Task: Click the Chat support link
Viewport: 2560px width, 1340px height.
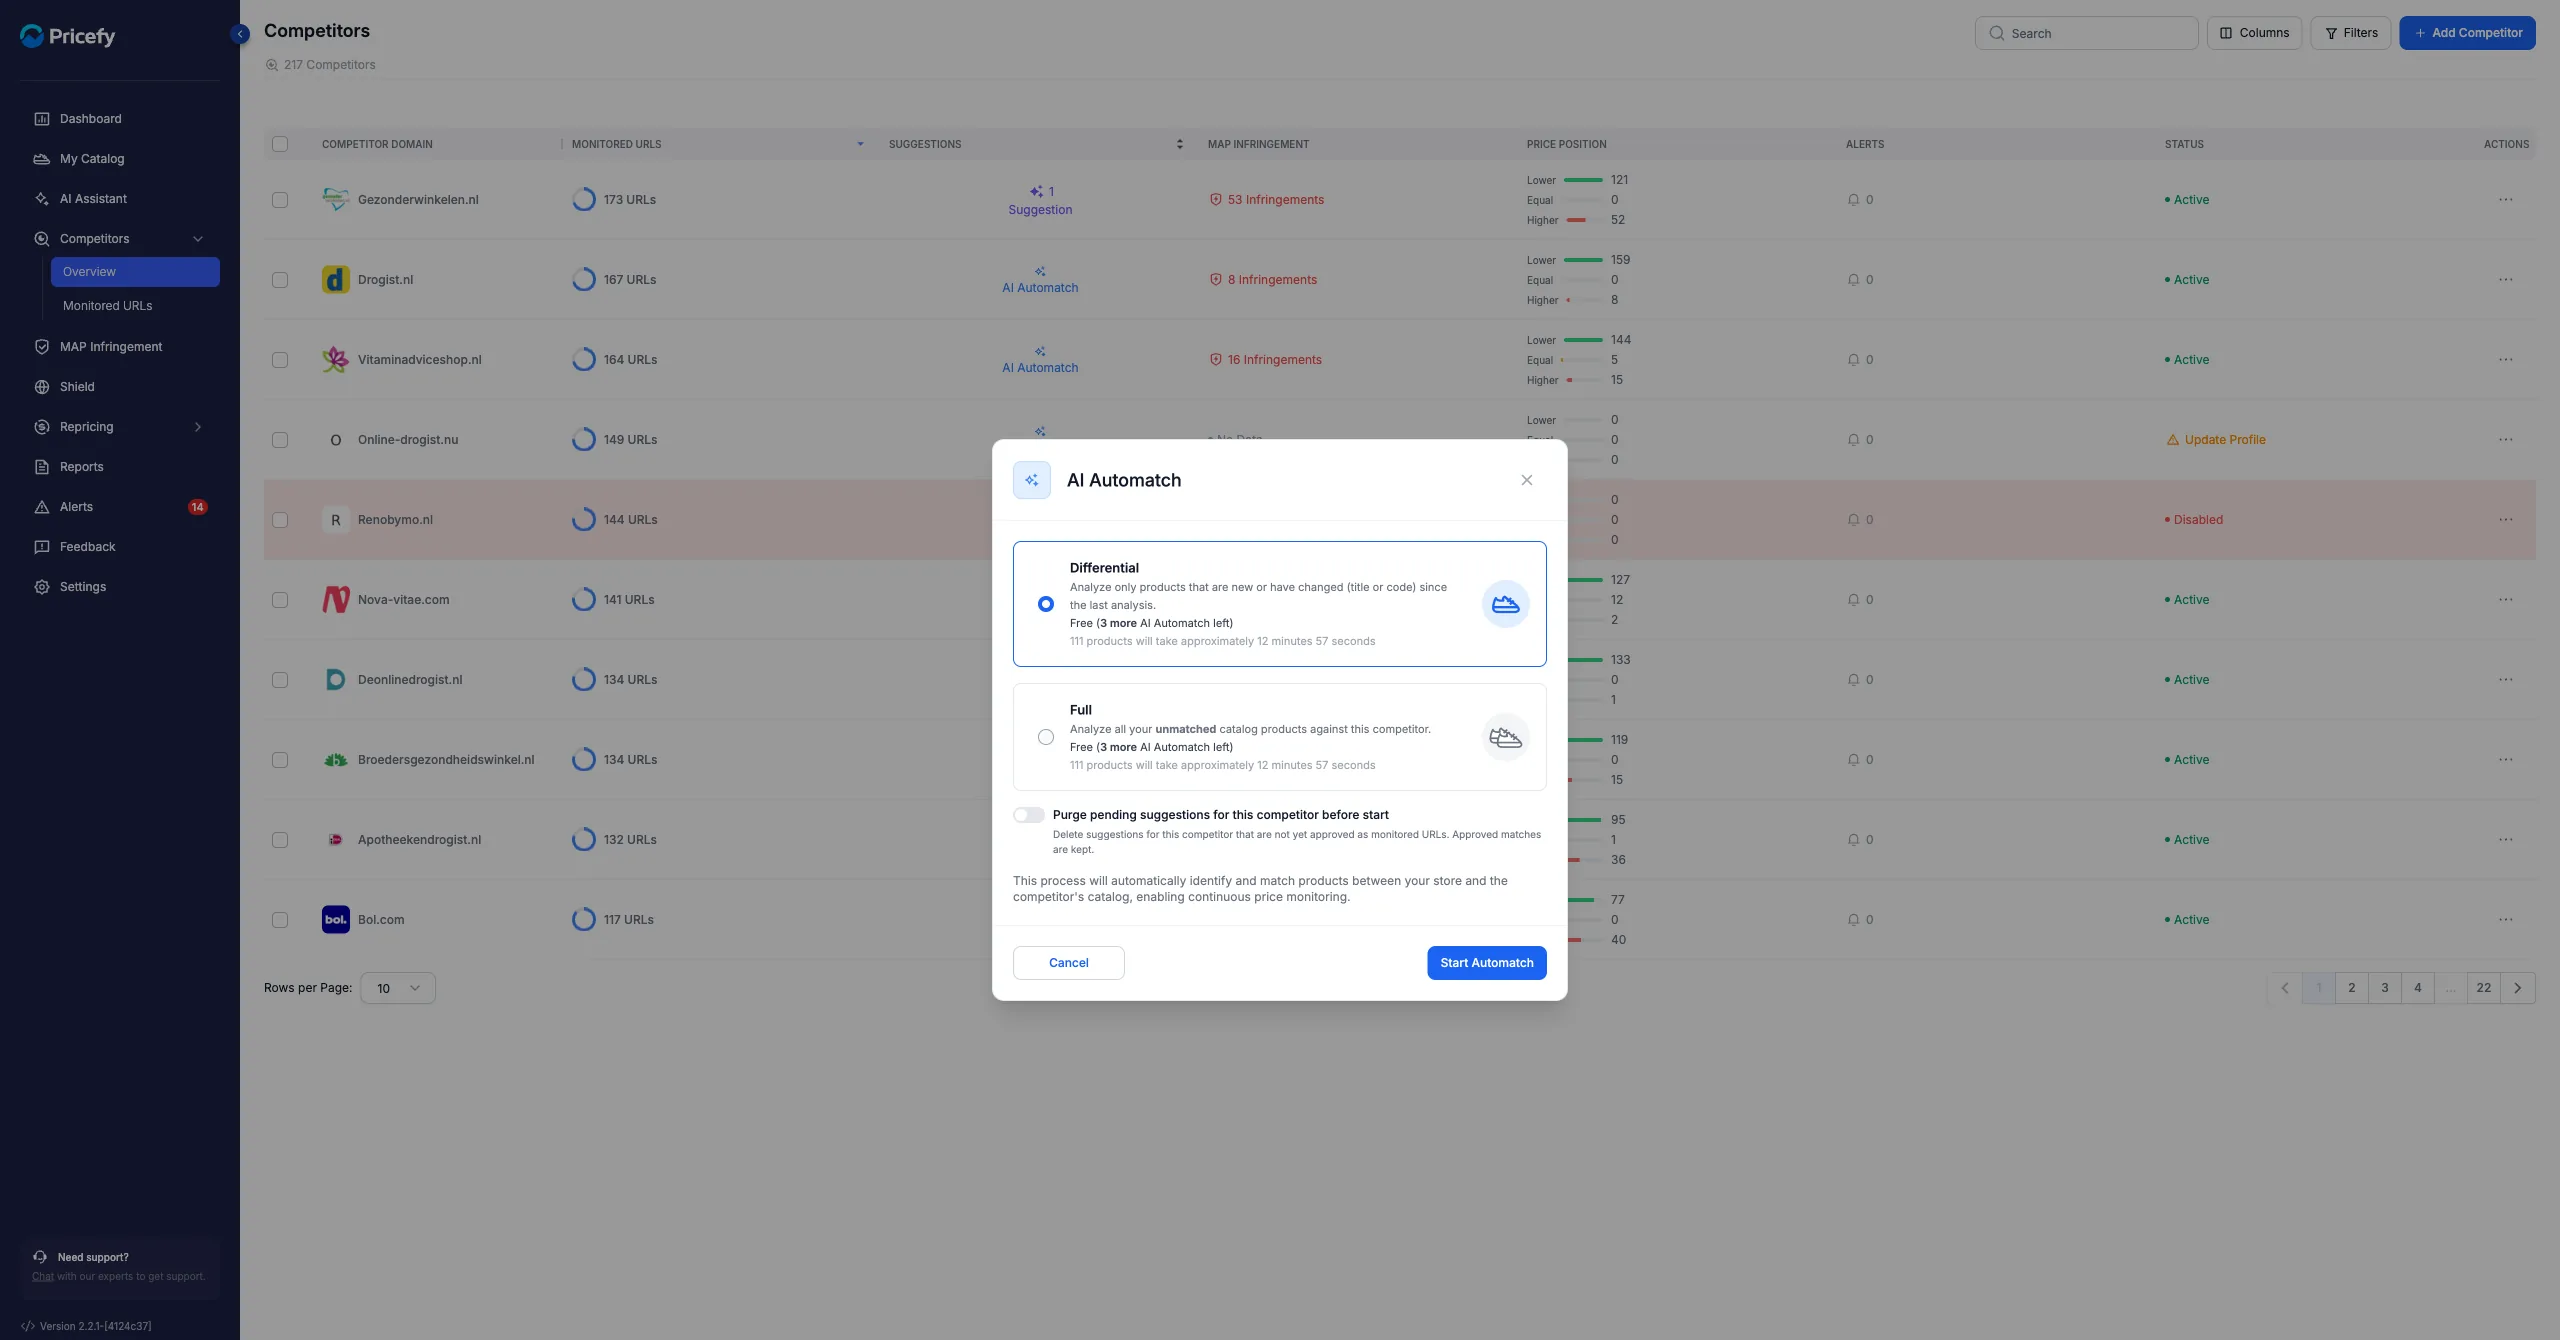Action: (43, 1276)
